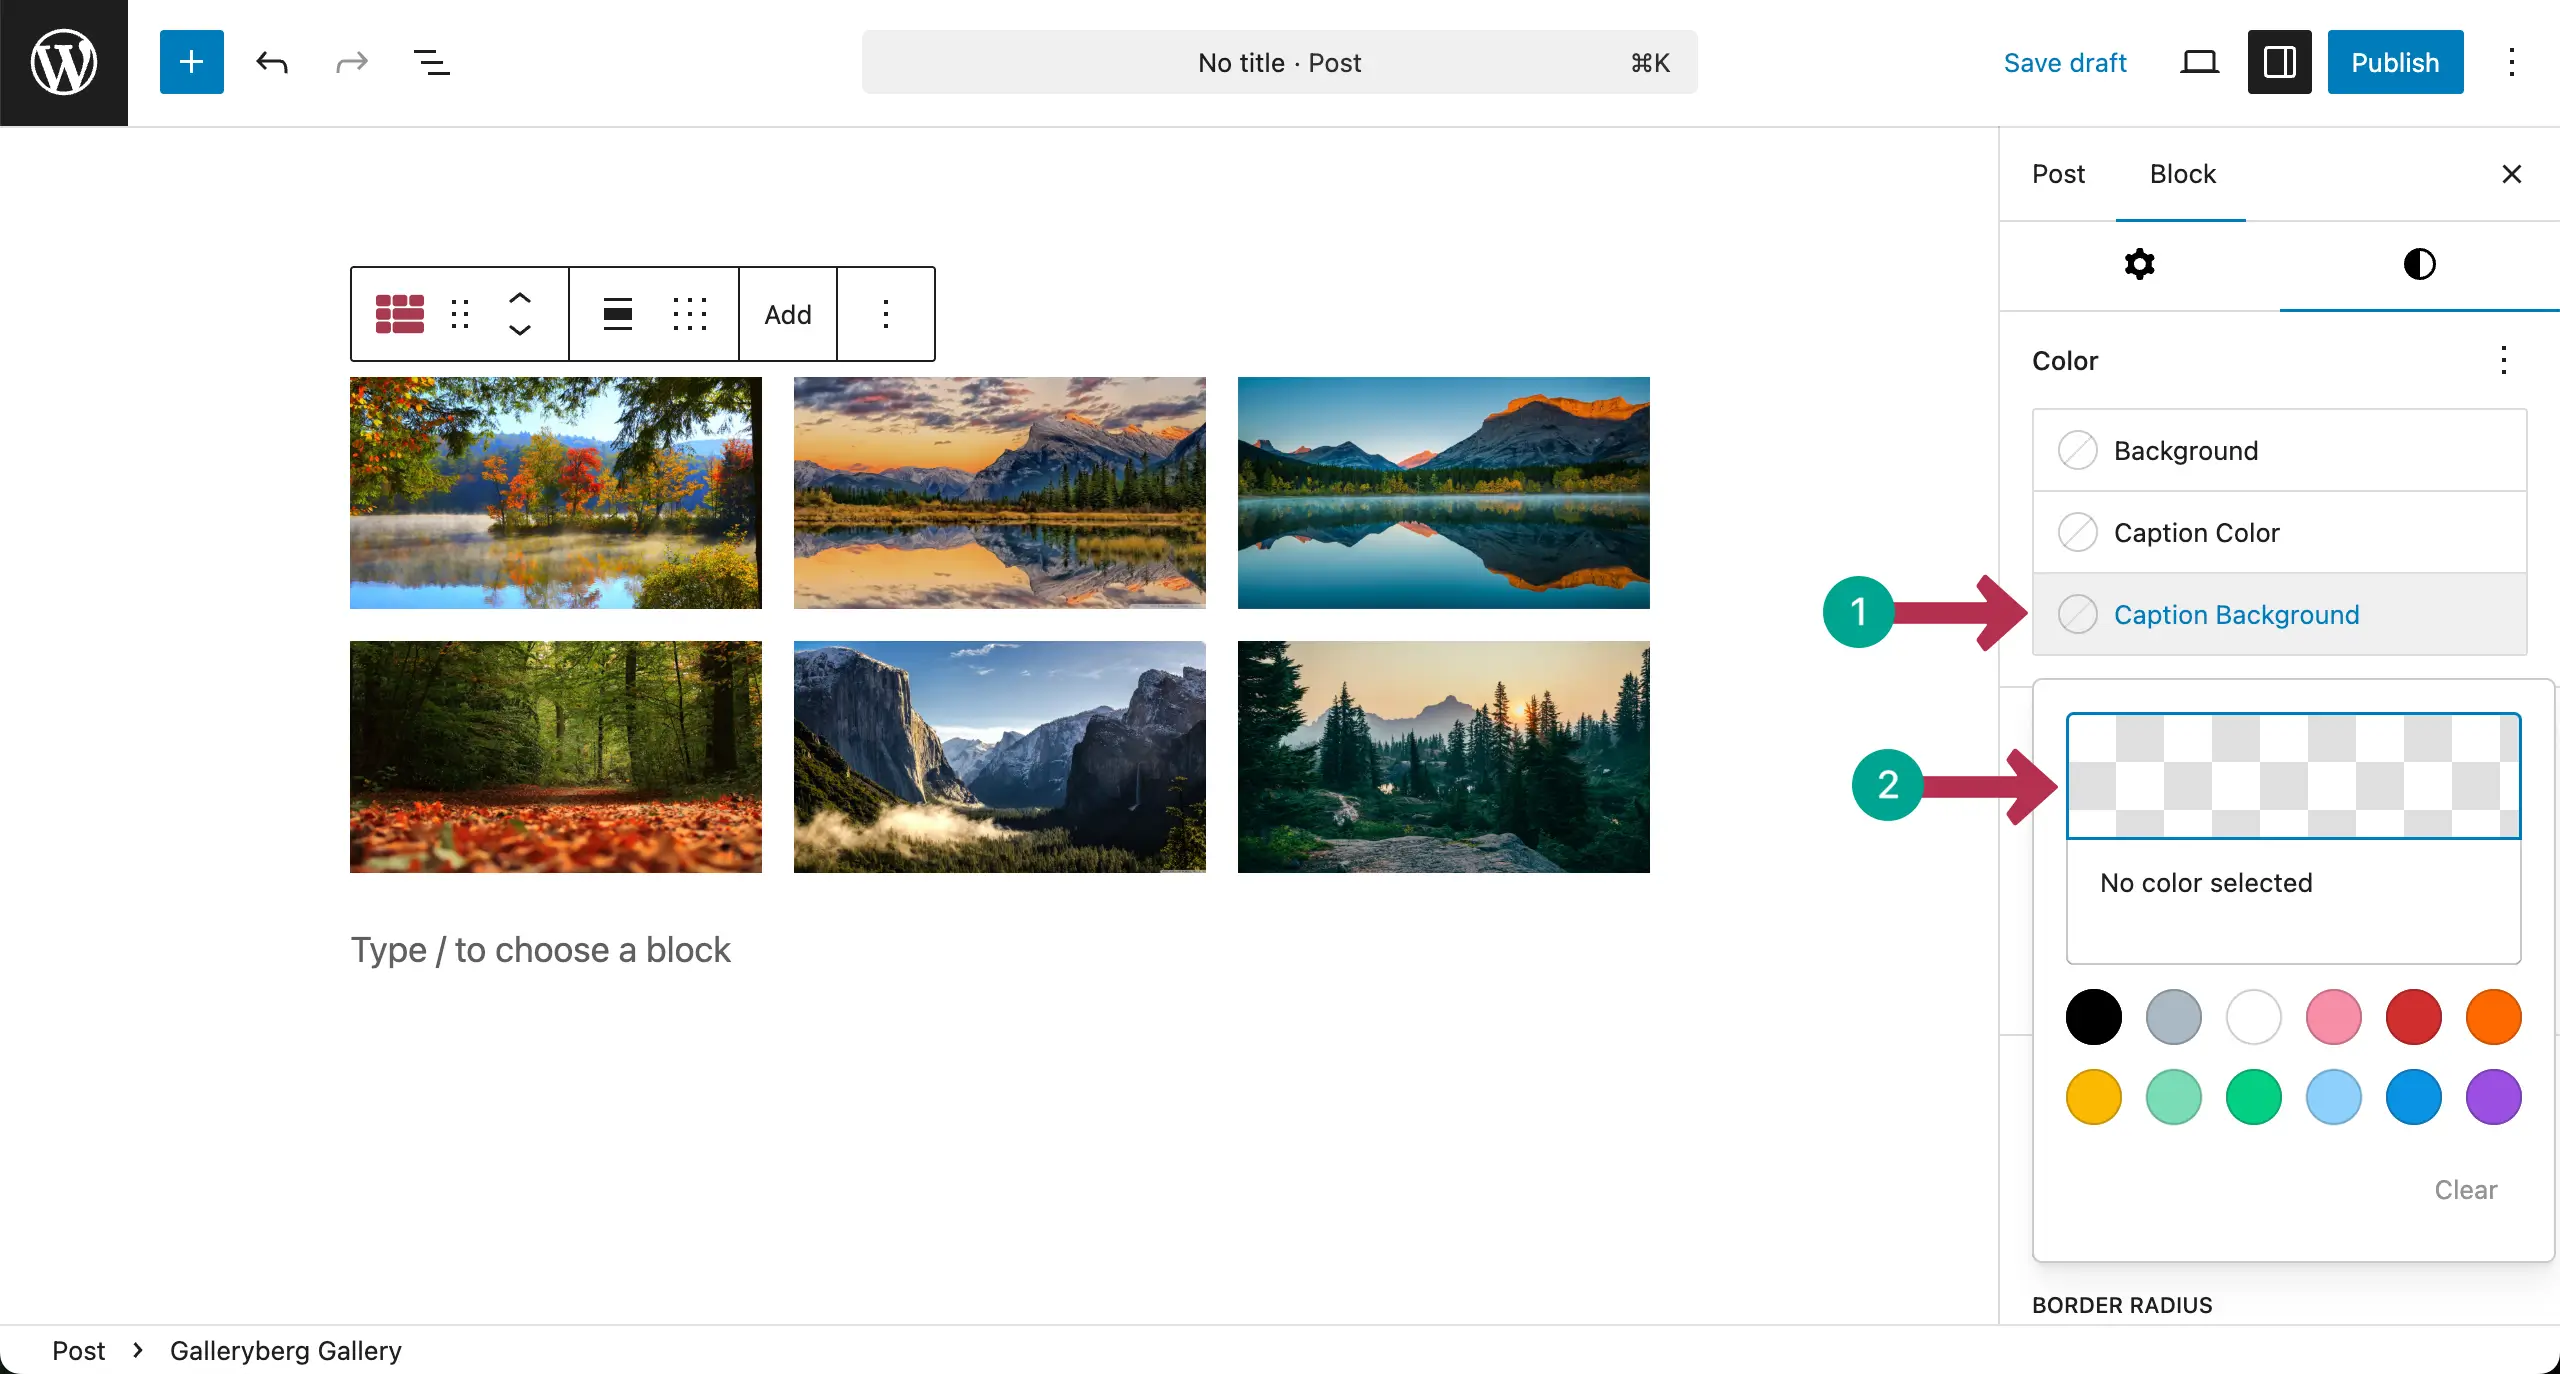Click the Undo arrow in the top toolbar
Viewport: 2560px width, 1374px height.
[x=271, y=62]
